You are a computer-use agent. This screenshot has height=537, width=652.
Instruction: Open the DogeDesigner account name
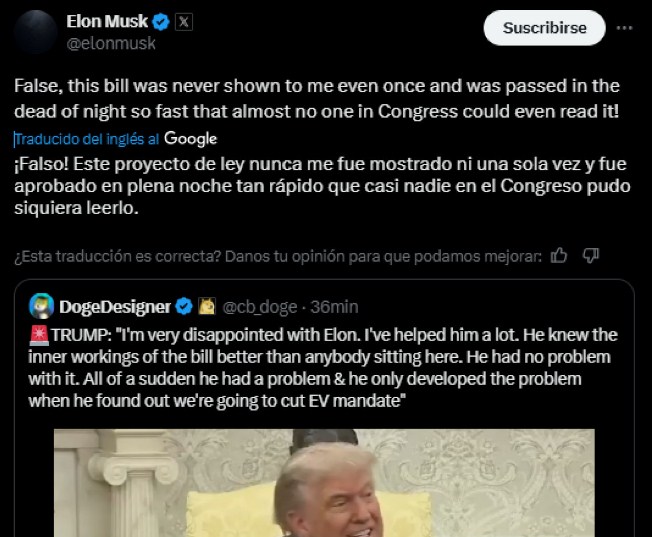coord(115,306)
